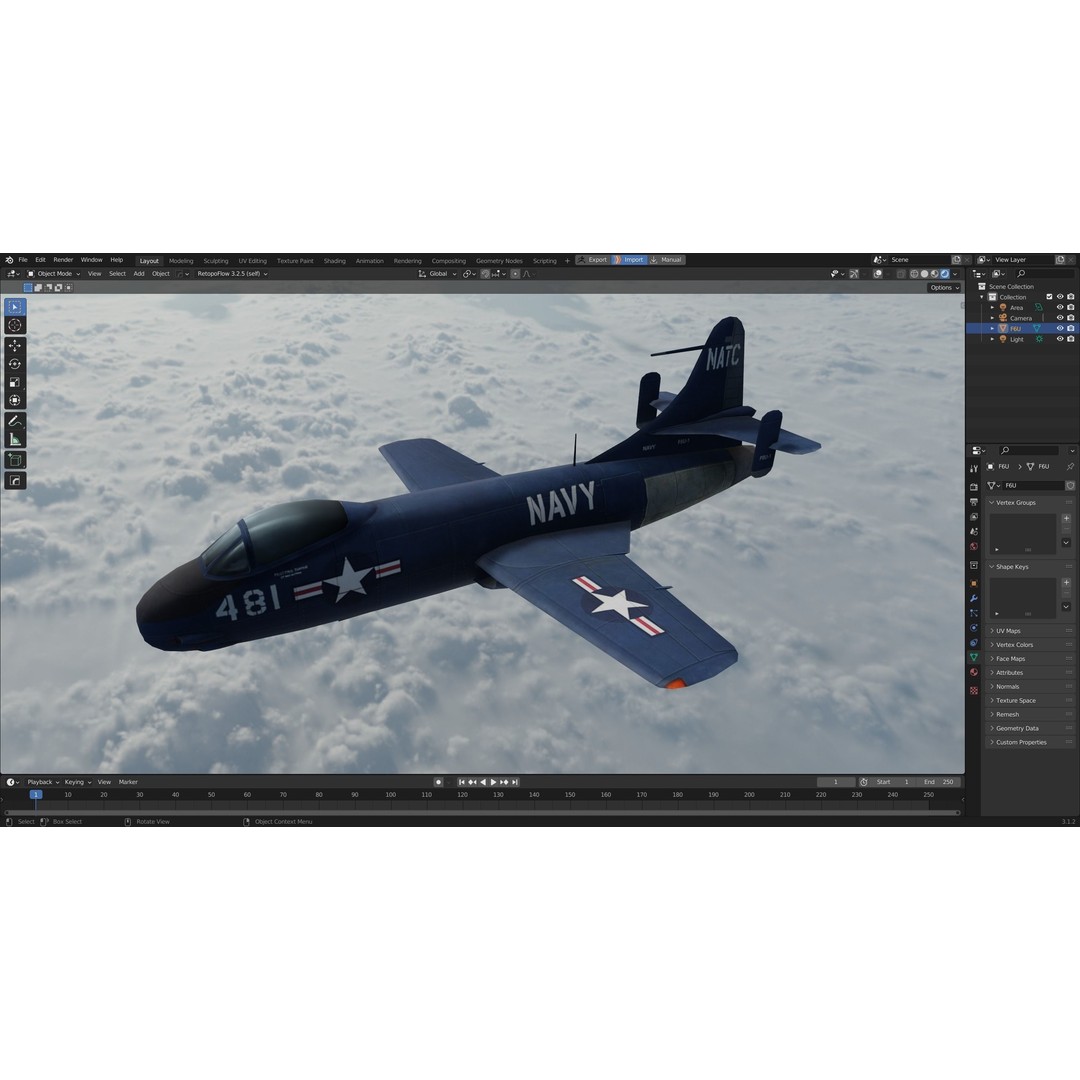
Task: Open the Render properties tab
Action: pyautogui.click(x=974, y=487)
